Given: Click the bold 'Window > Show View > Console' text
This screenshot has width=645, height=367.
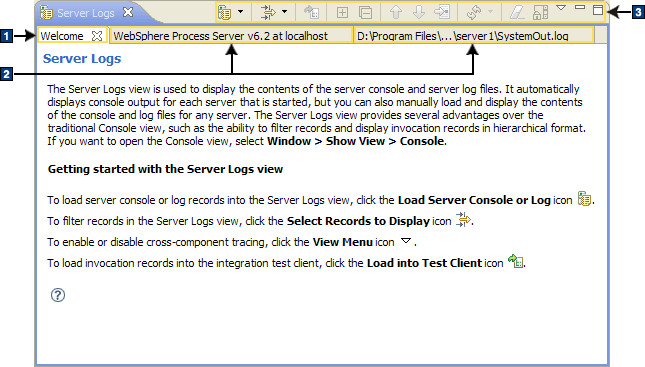Looking at the screenshot, I should [x=356, y=141].
